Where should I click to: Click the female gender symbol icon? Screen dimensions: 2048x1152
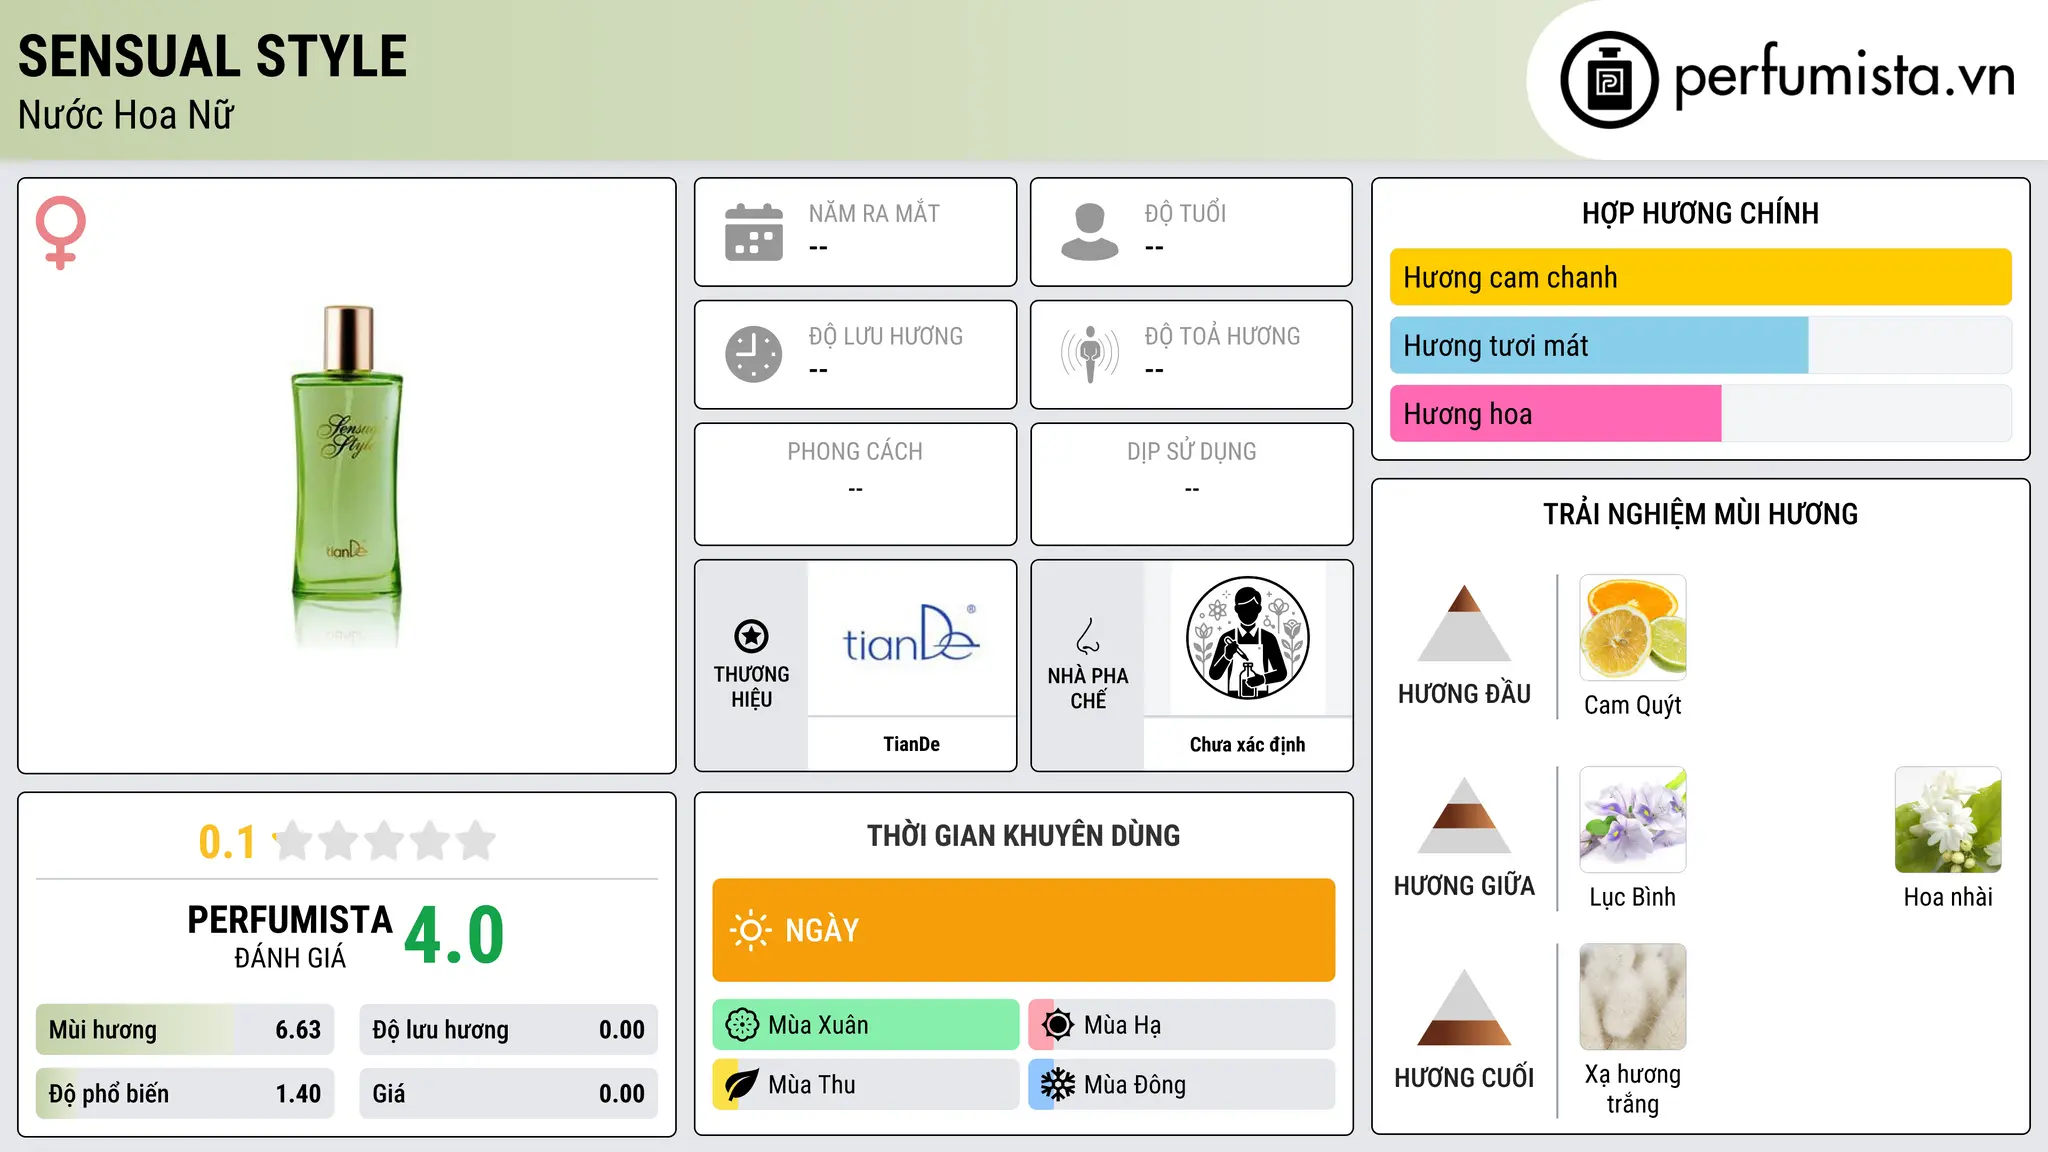coord(61,232)
